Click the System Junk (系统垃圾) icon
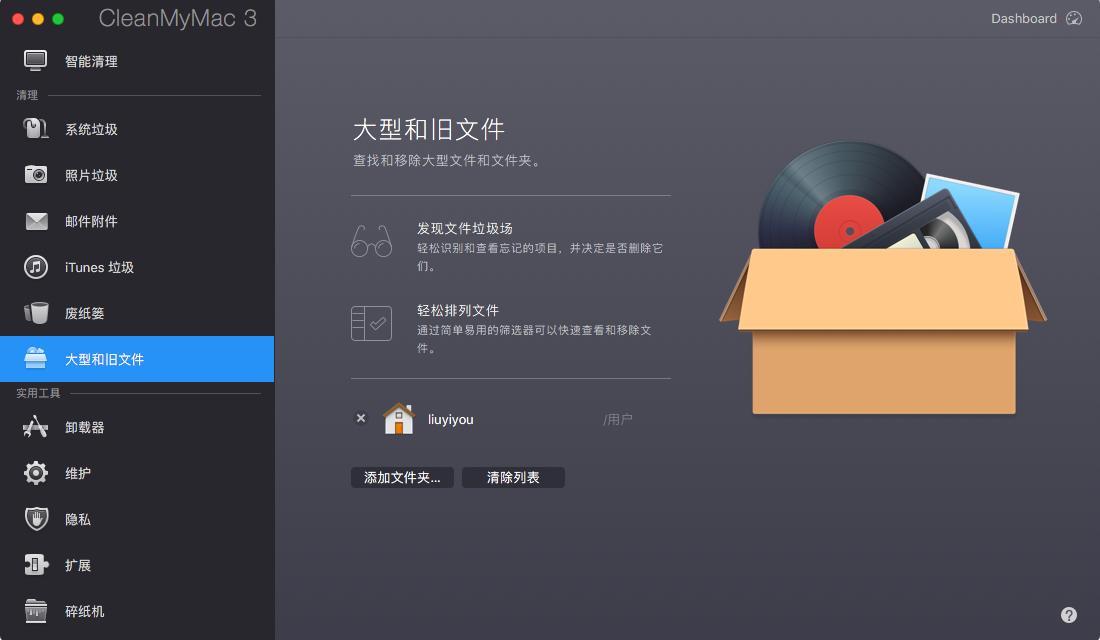This screenshot has height=640, width=1100. (x=35, y=129)
